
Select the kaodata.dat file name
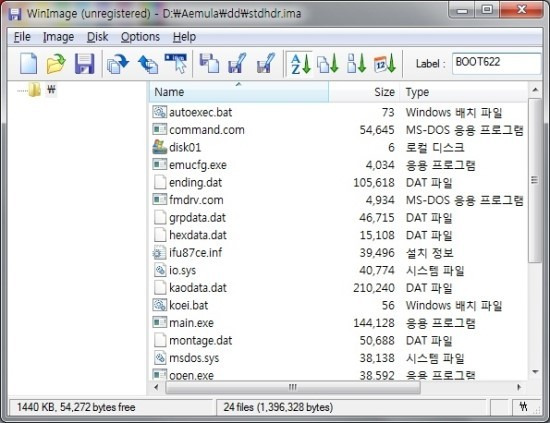198,288
